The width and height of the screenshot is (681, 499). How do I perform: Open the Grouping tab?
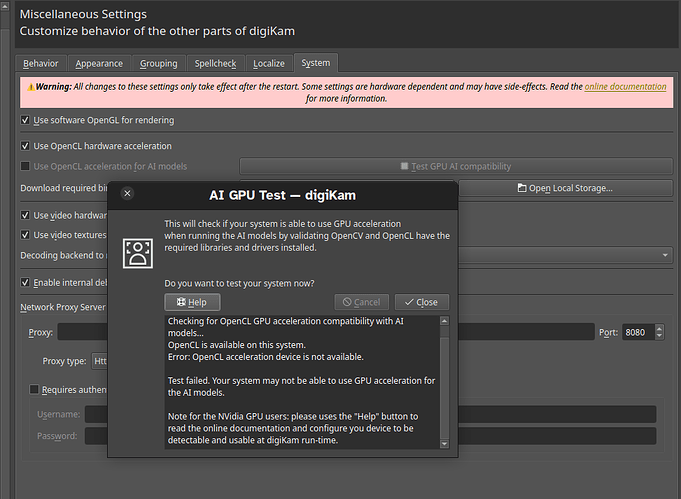[x=159, y=63]
